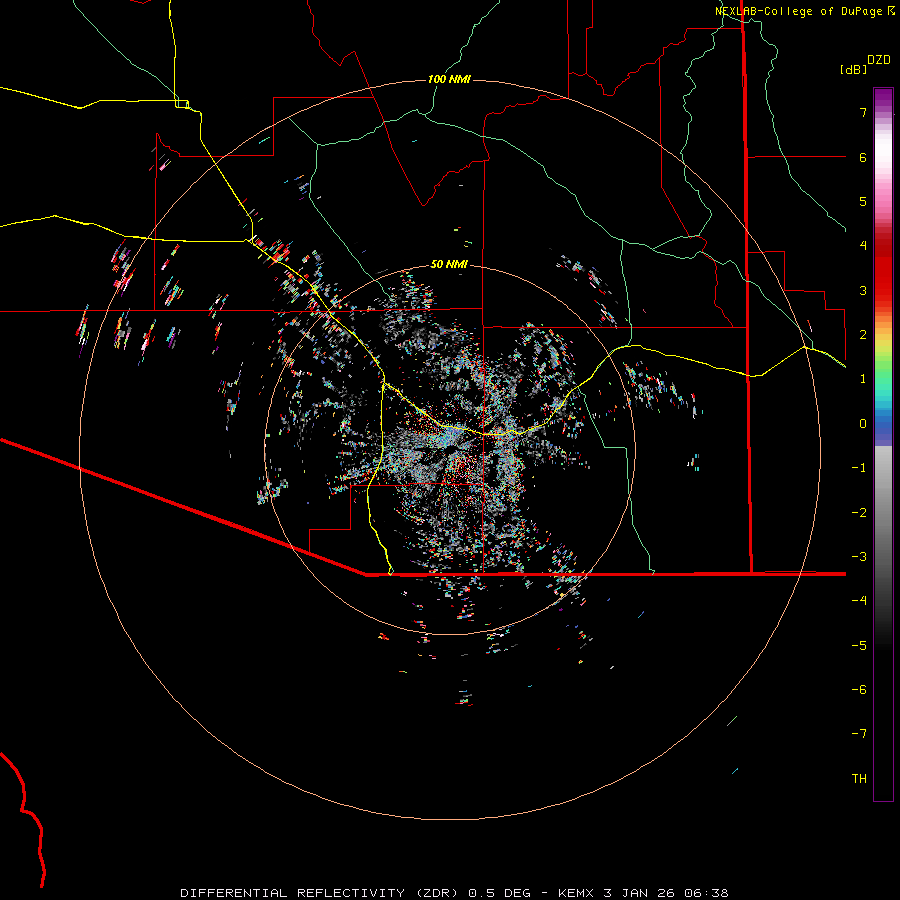Select the -1 dB tick on the color scale
Viewport: 900px width, 900px height.
click(859, 468)
